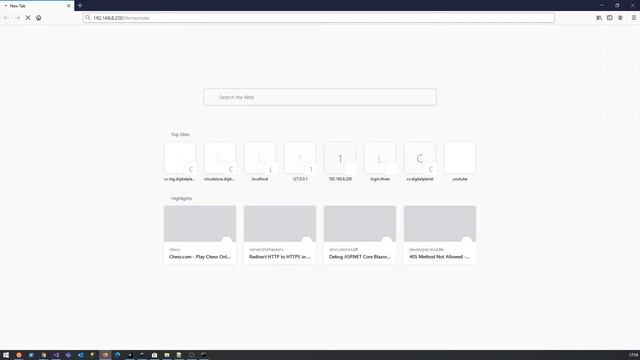Go back with the back arrow
This screenshot has height=360, width=640.
tap(6, 18)
